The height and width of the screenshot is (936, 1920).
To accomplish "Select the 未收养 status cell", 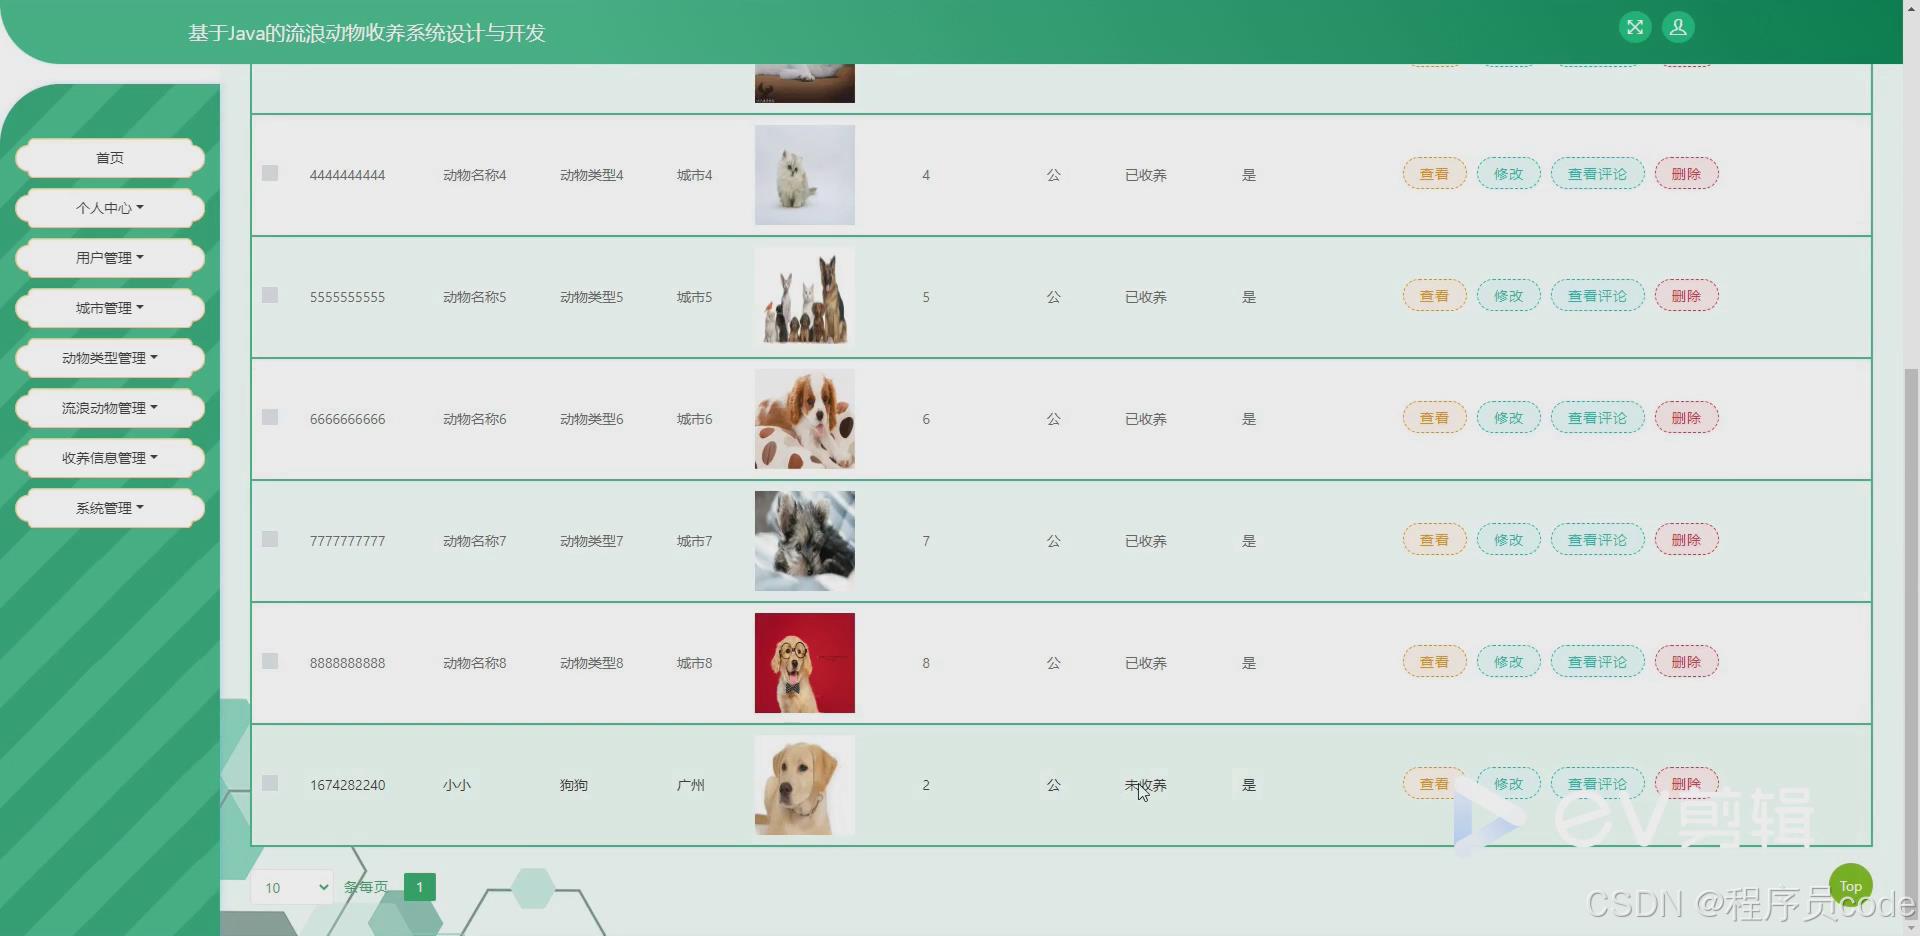I will [1146, 785].
